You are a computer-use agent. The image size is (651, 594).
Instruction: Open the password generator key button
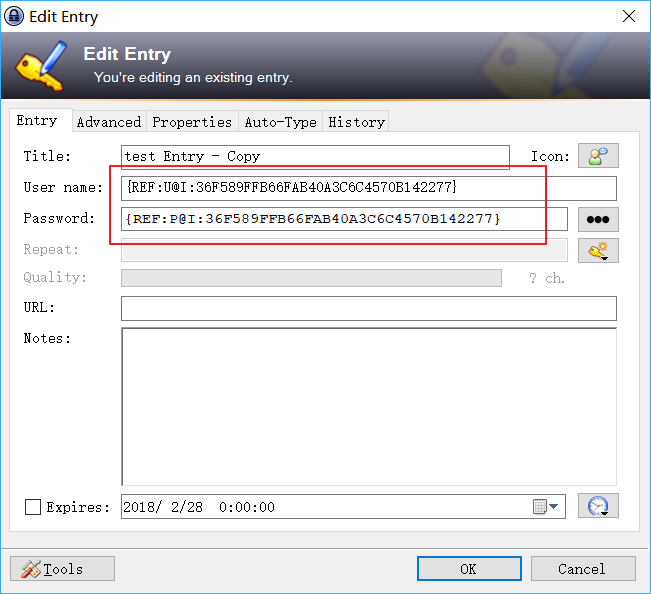pyautogui.click(x=598, y=250)
